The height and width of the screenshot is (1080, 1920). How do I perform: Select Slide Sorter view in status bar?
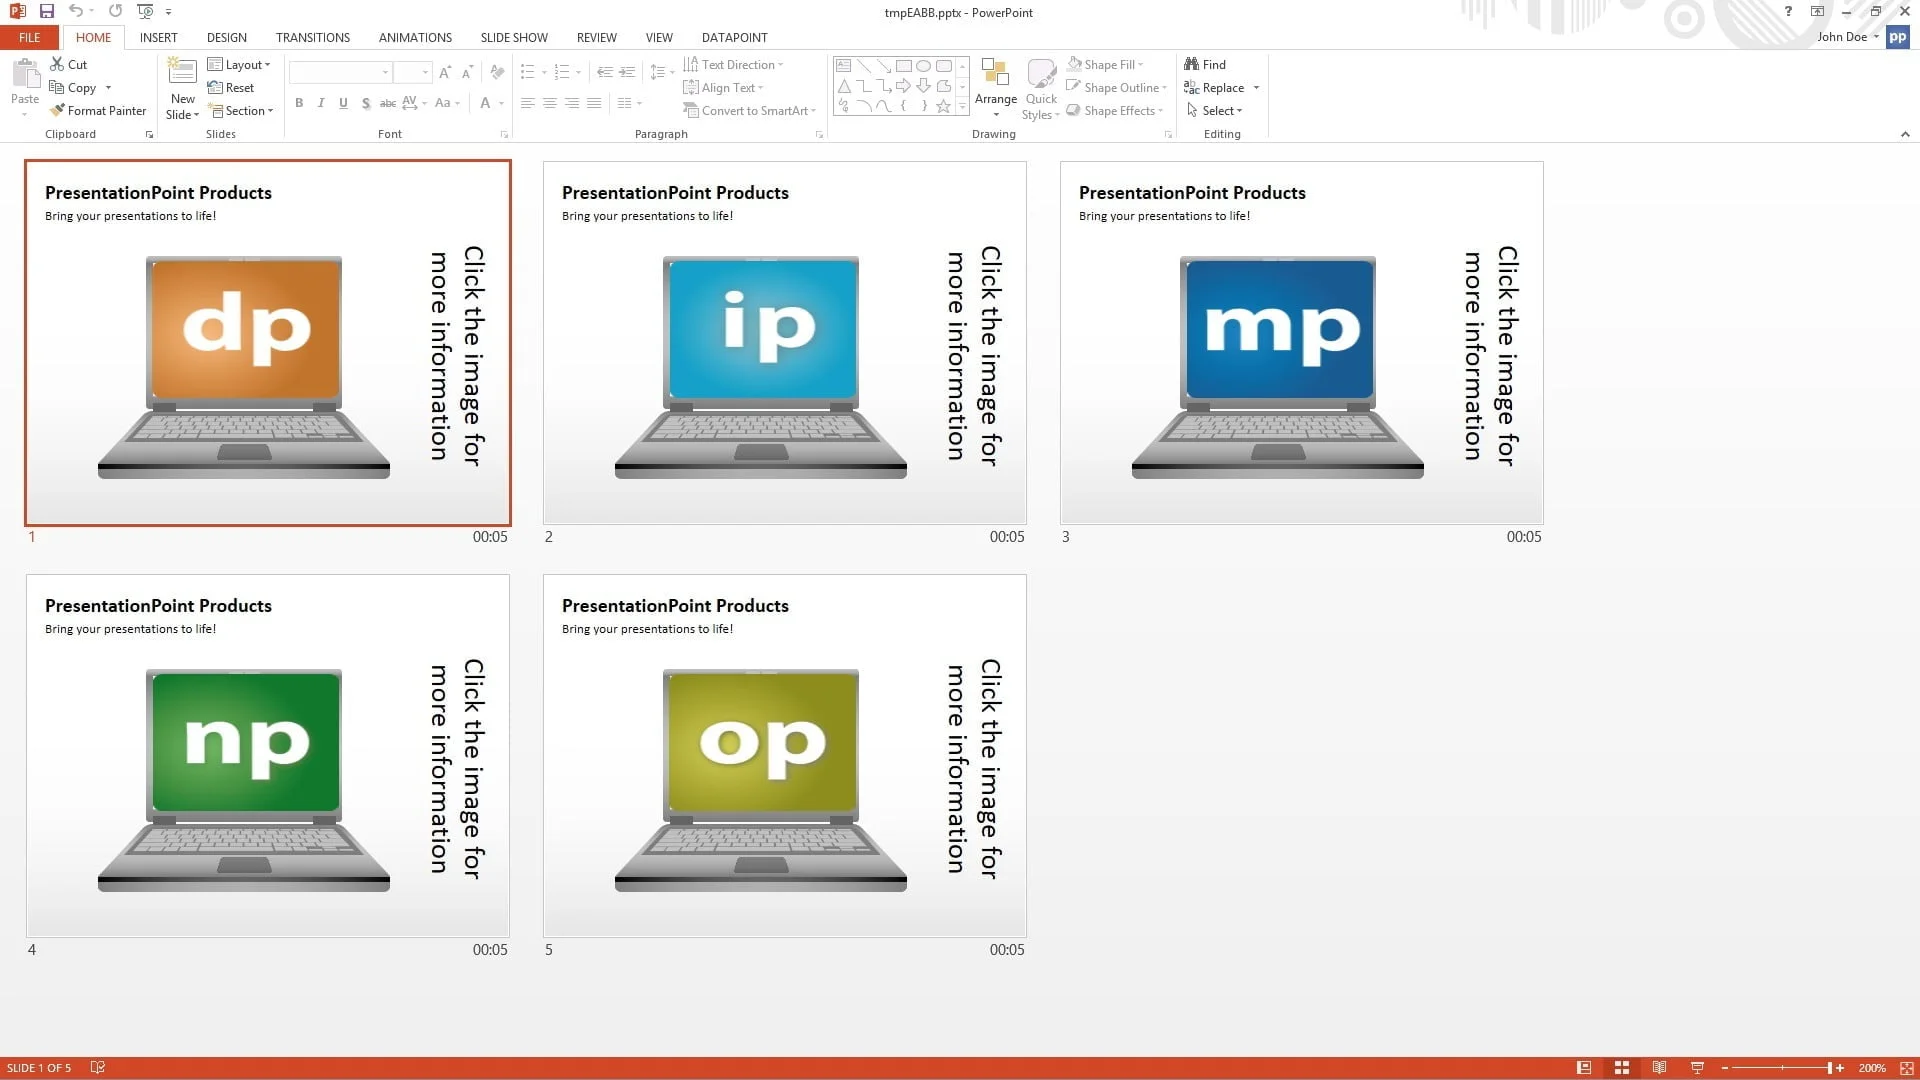[x=1621, y=1067]
